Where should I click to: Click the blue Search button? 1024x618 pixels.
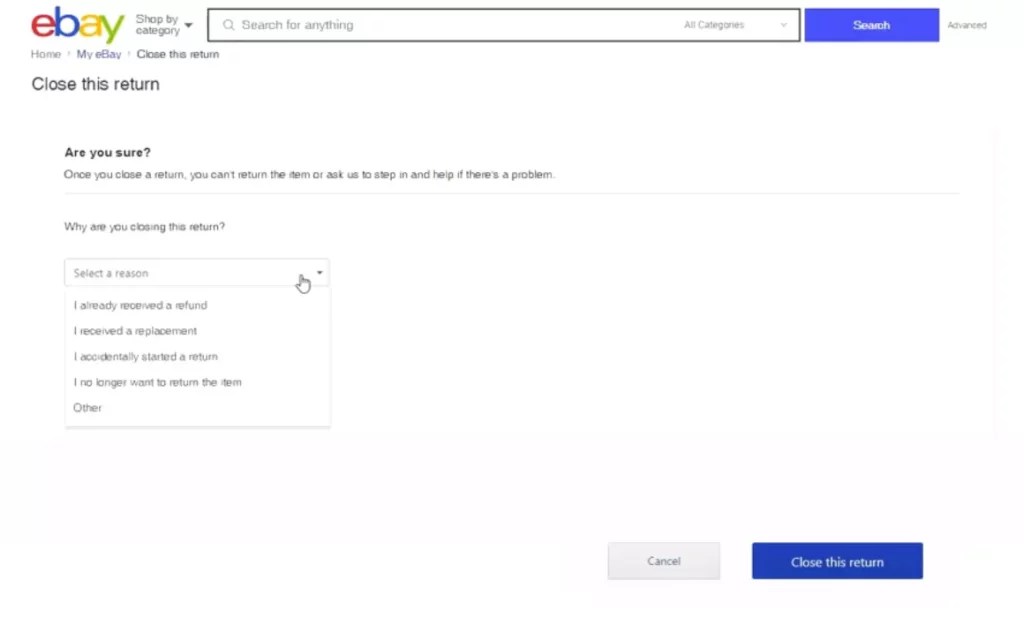tap(870, 24)
